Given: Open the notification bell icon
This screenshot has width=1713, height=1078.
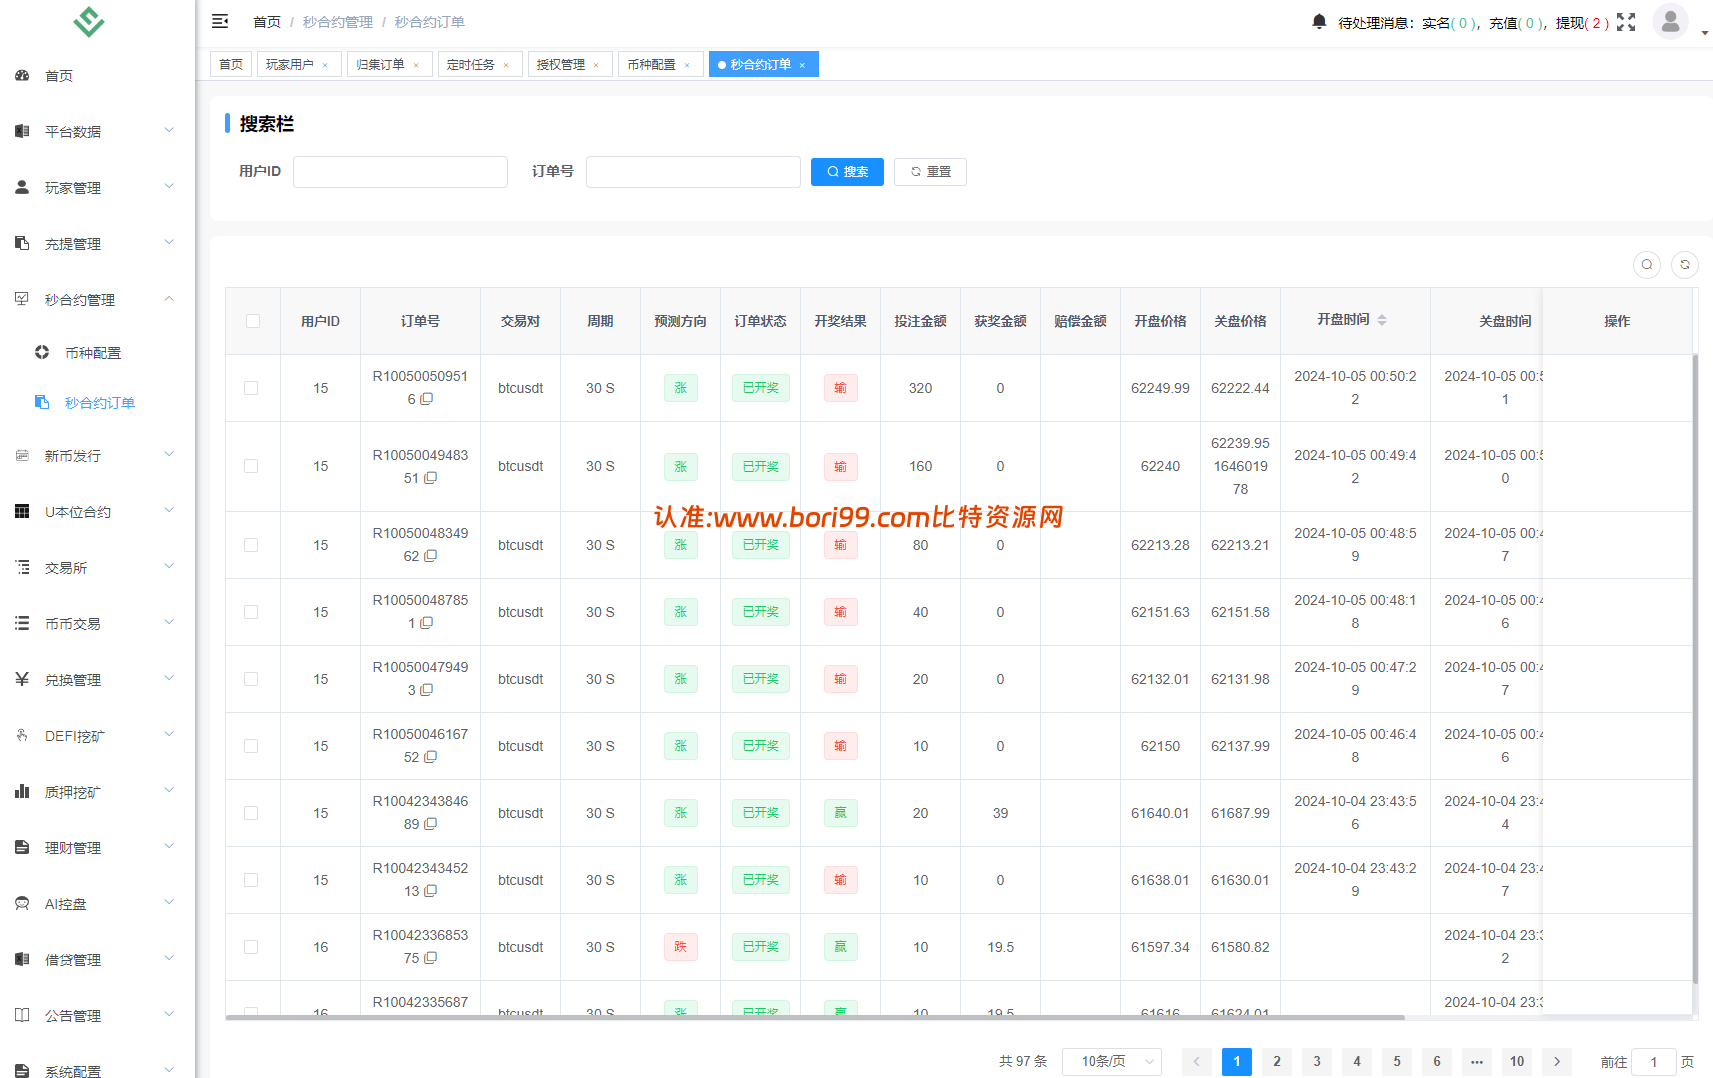Looking at the screenshot, I should coord(1319,21).
